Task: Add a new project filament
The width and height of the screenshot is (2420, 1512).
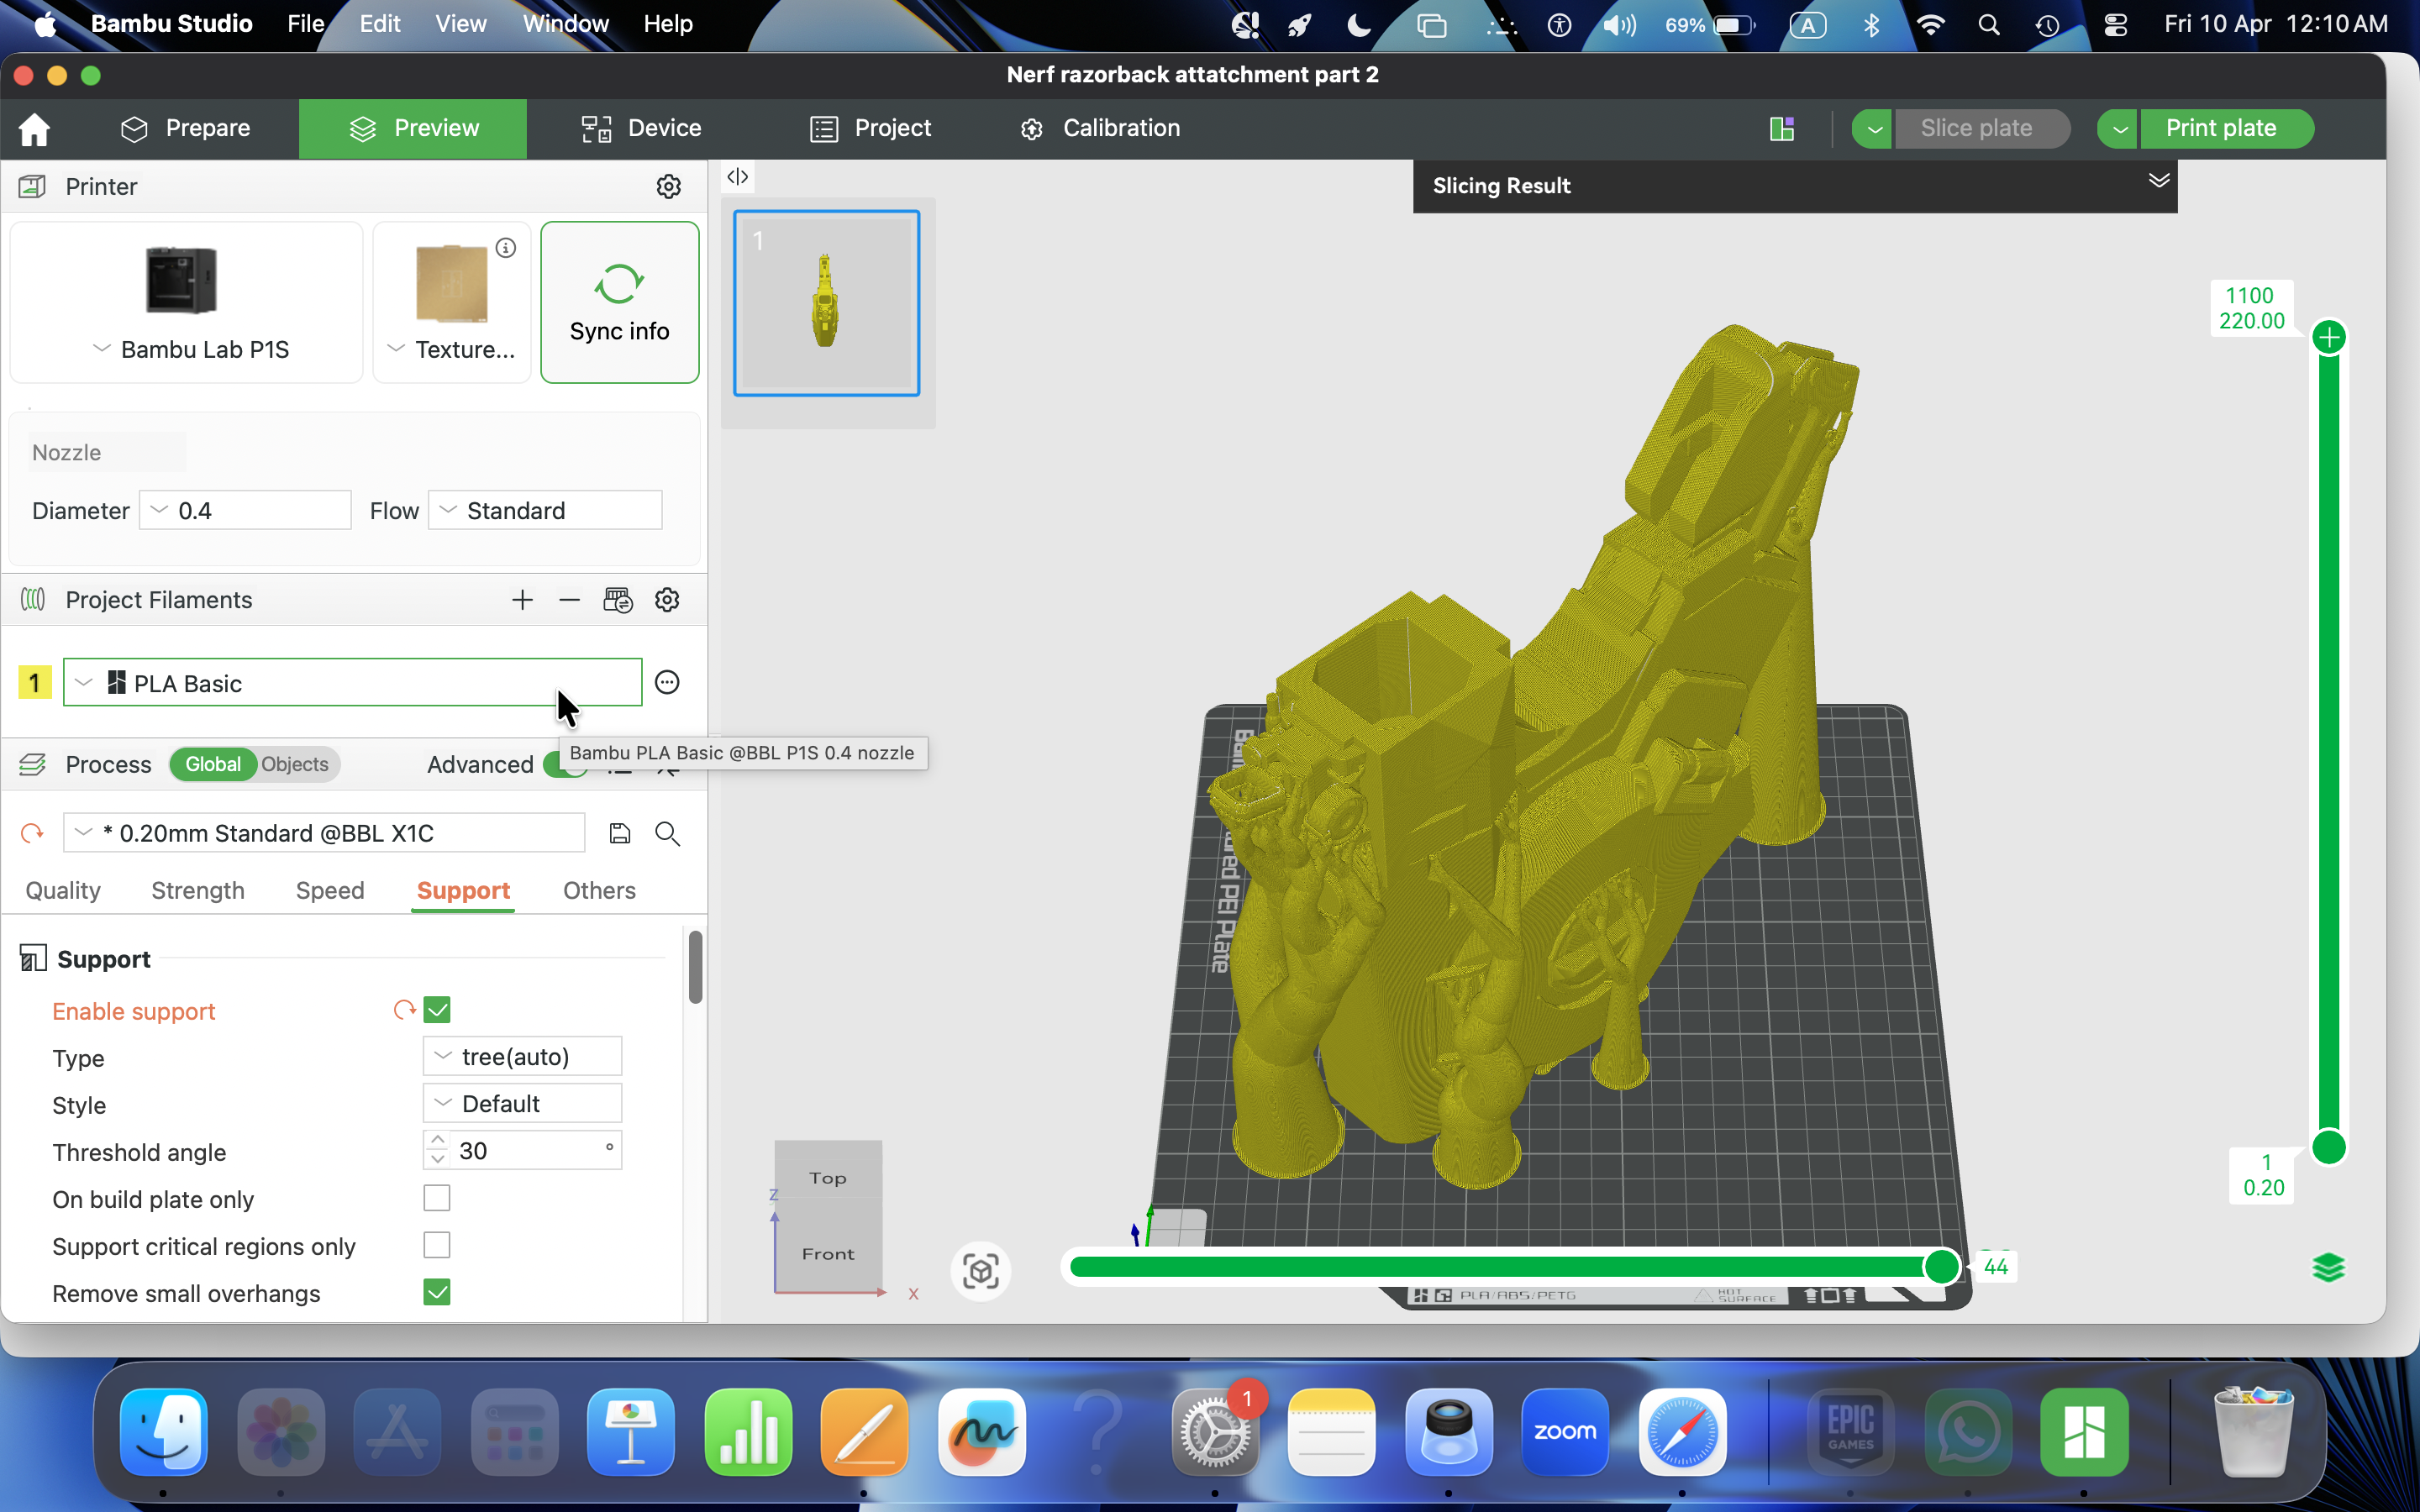Action: click(x=522, y=600)
